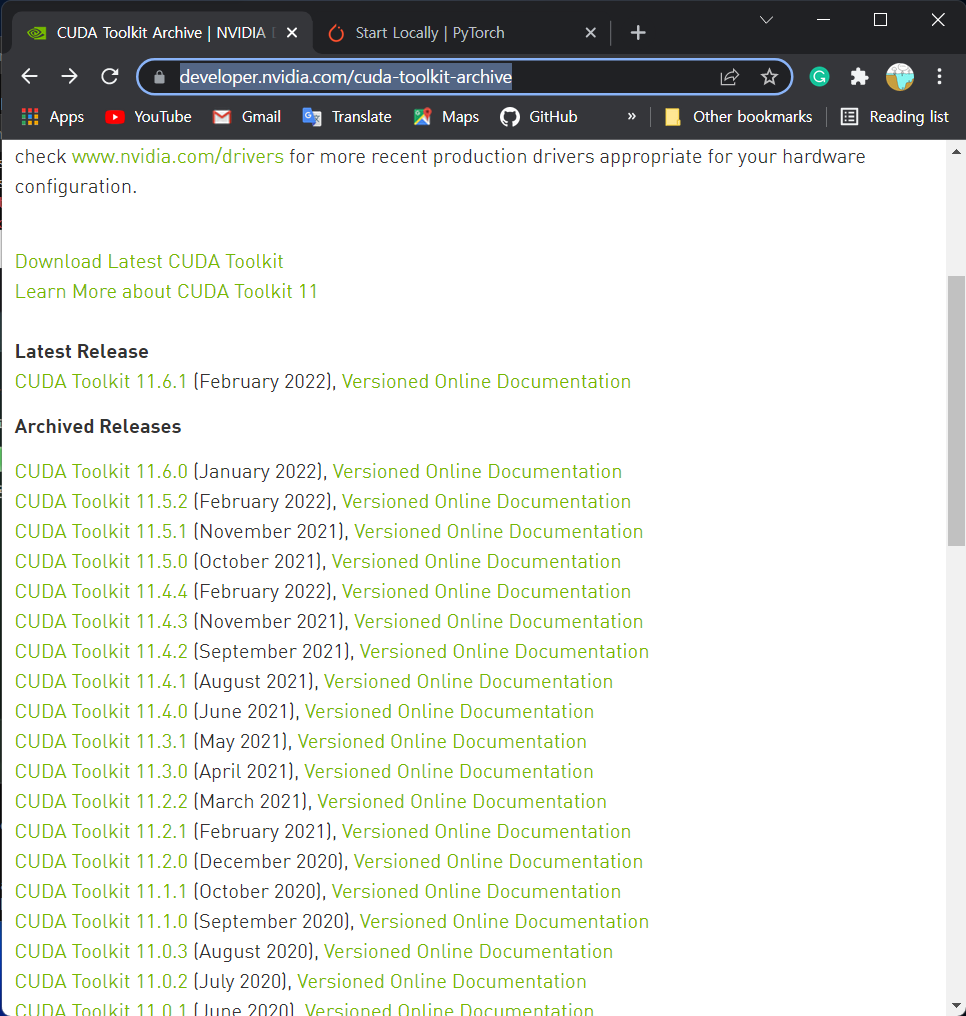Open CUDA Toolkit 11.1.1 link
Image resolution: width=966 pixels, height=1016 pixels.
(x=101, y=892)
